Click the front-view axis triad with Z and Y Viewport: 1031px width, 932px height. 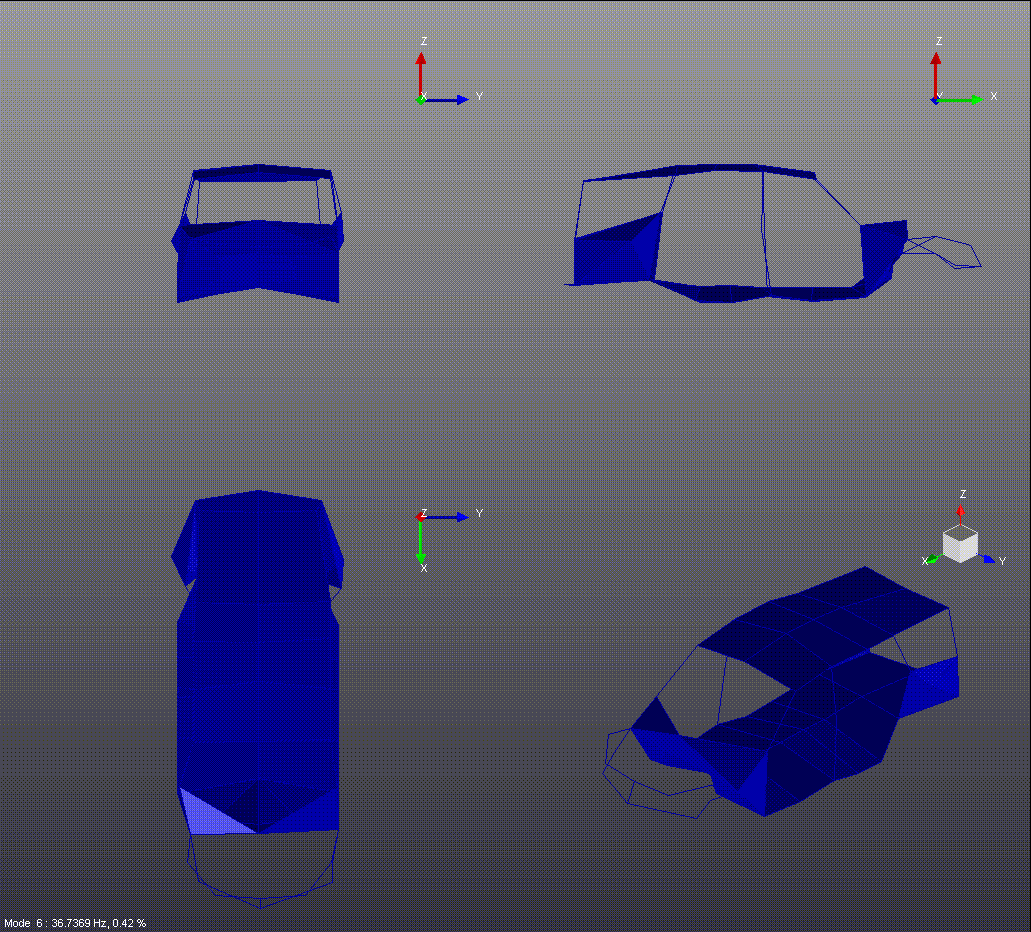tap(448, 71)
